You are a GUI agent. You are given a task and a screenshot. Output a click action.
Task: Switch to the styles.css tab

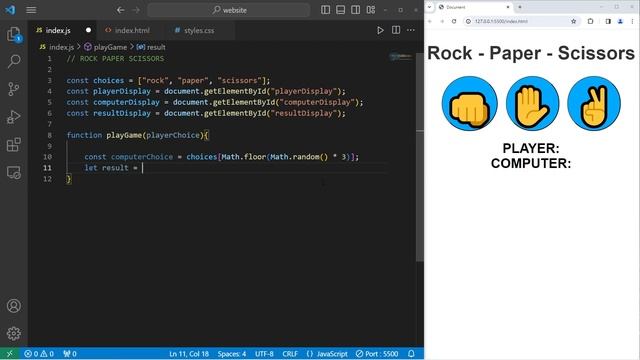199,31
